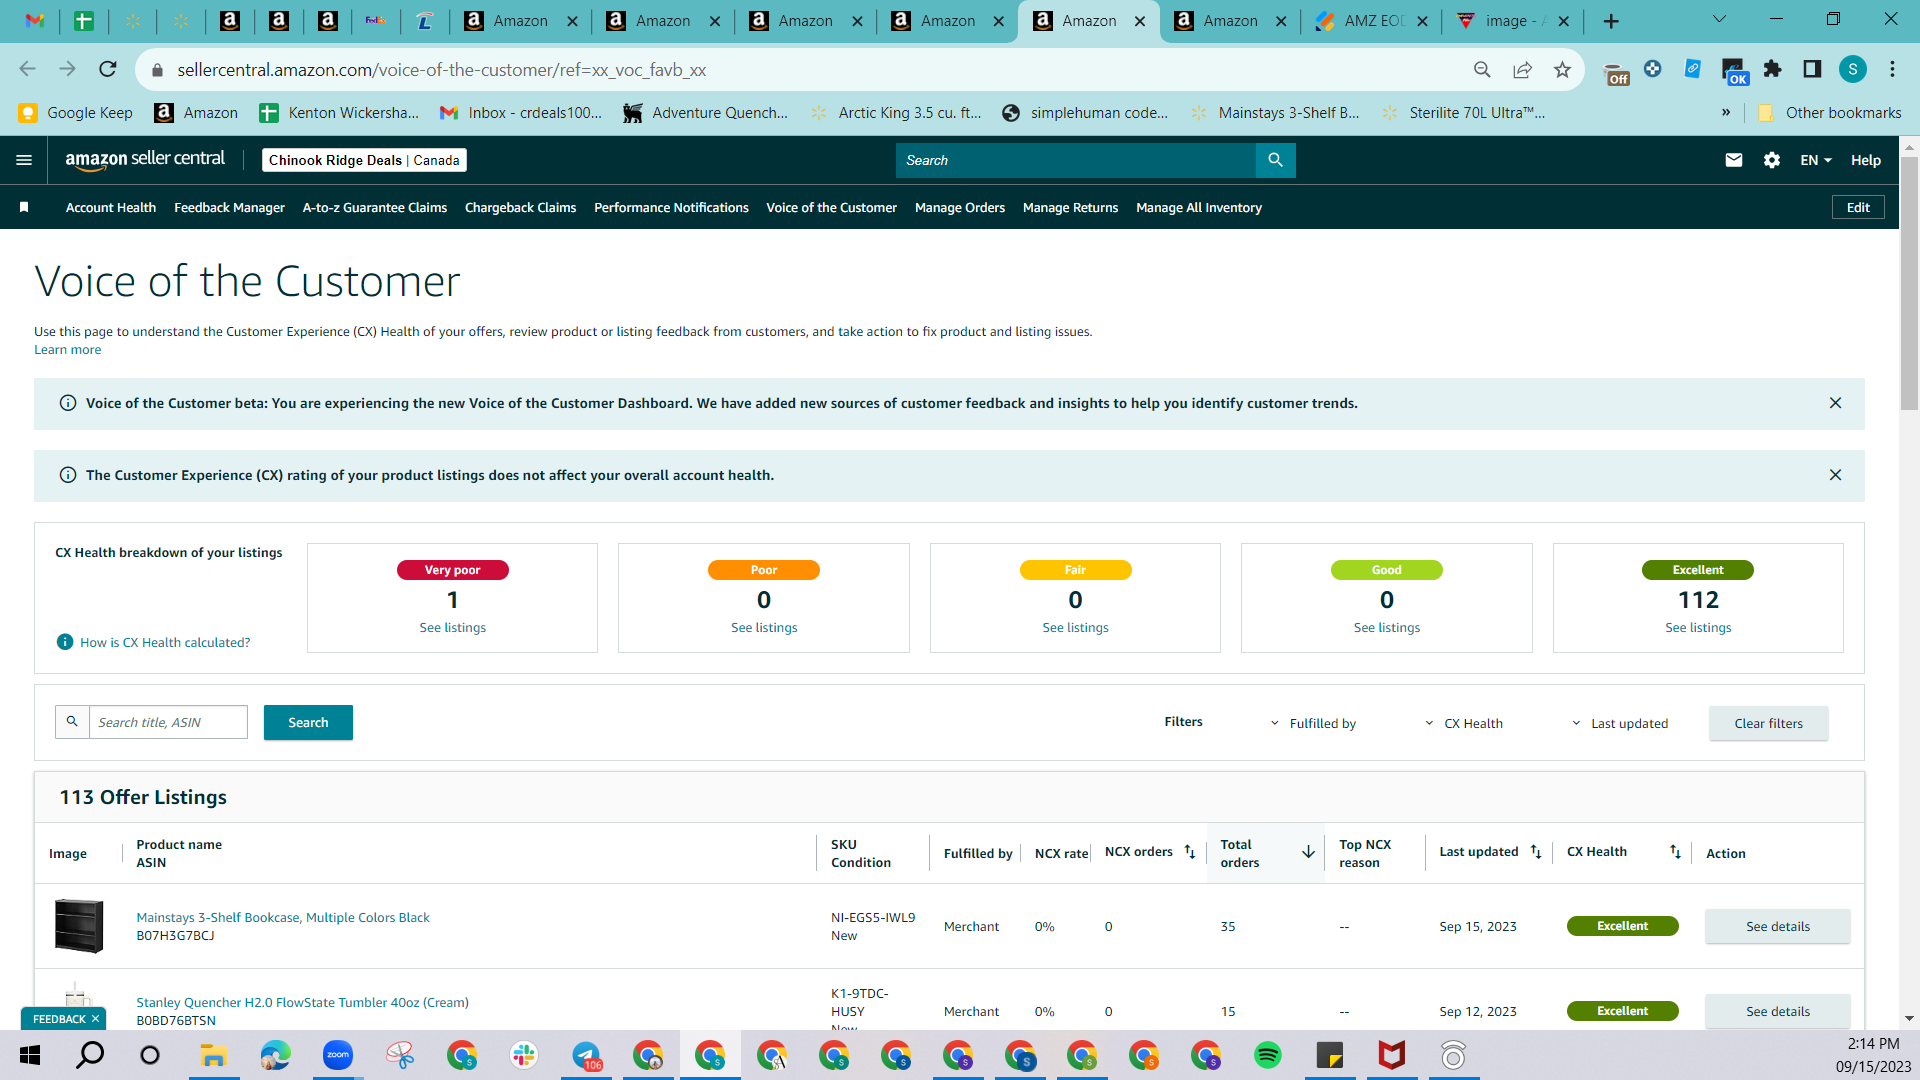Open Account Health menu item
Image resolution: width=1920 pixels, height=1080 pixels.
[x=111, y=207]
